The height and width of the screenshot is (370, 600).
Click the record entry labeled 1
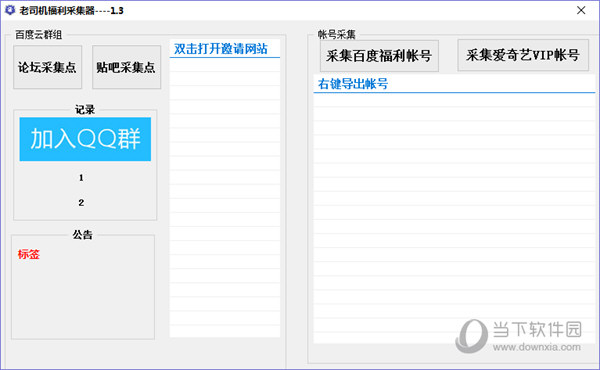(81, 178)
